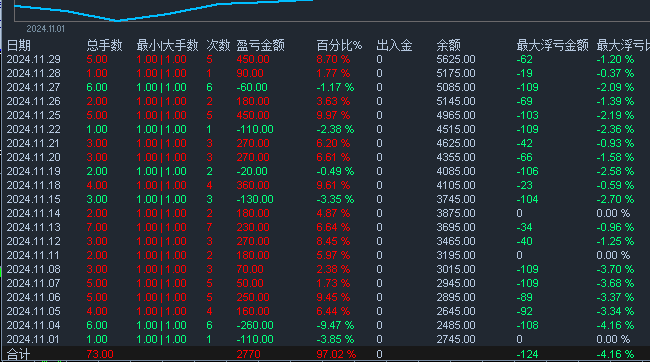Click balance value 4965.00
The height and width of the screenshot is (362, 650).
[x=456, y=116]
